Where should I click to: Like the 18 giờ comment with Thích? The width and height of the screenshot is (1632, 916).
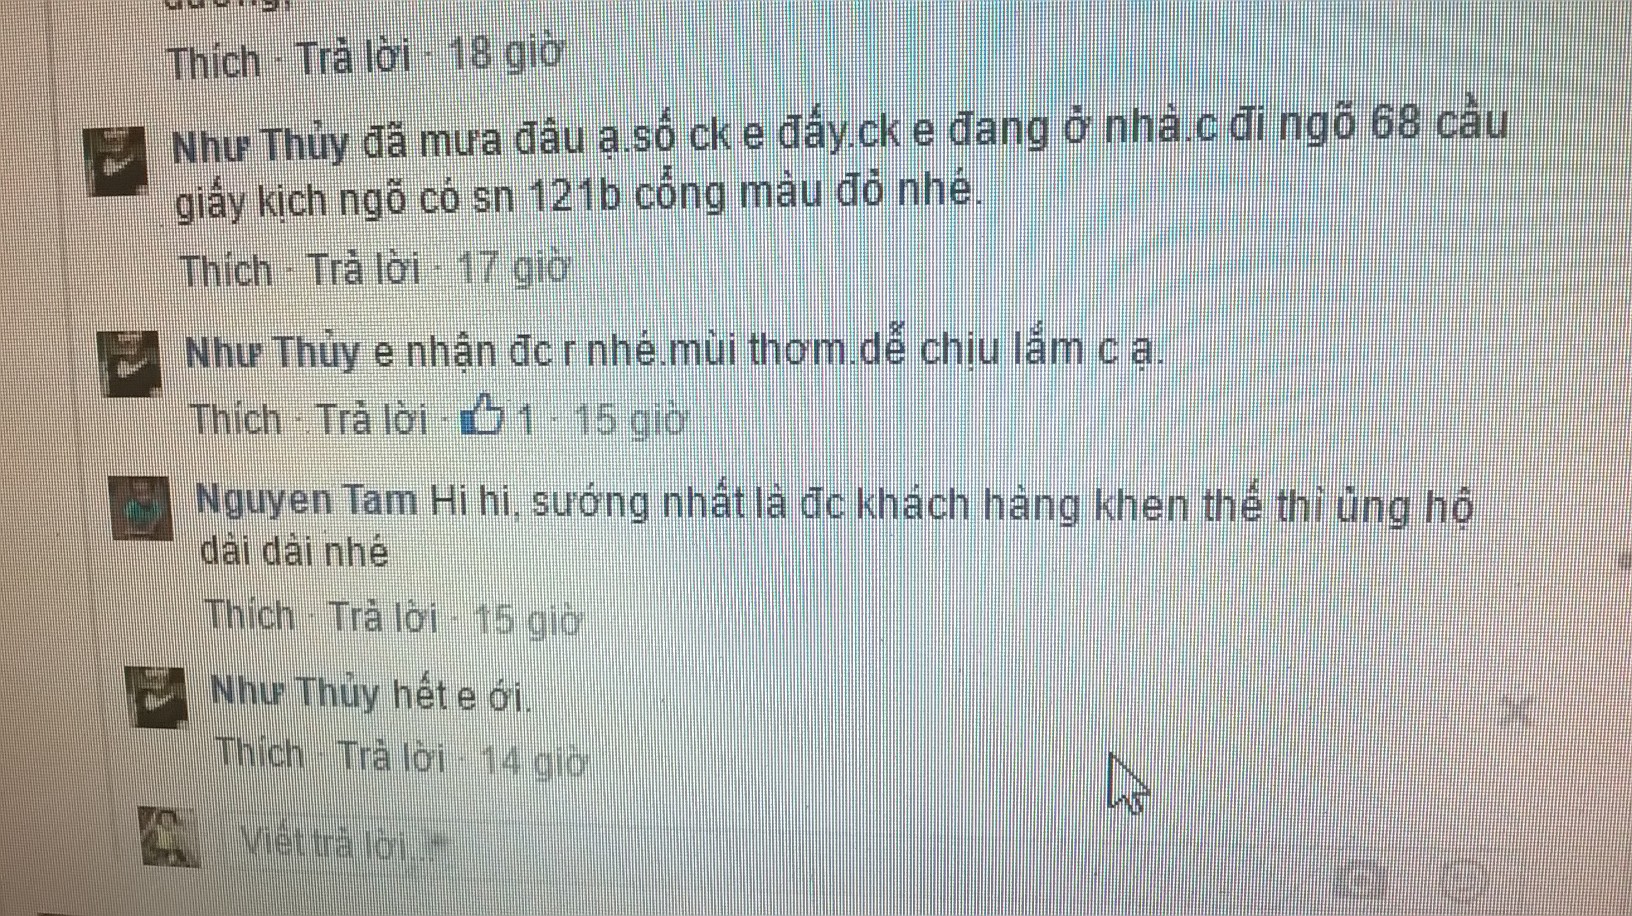tap(215, 62)
